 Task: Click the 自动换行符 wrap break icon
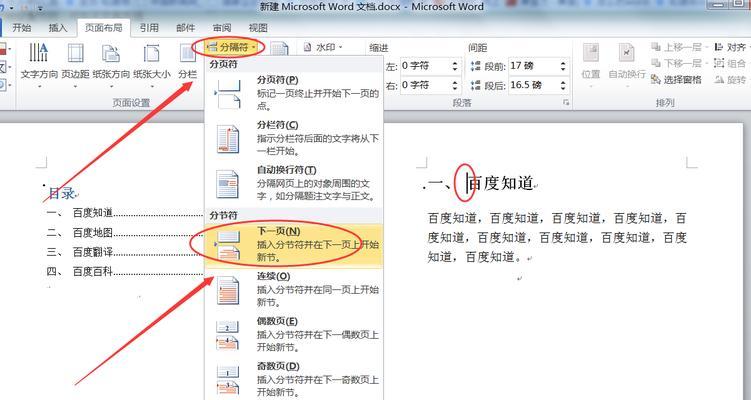click(x=228, y=184)
